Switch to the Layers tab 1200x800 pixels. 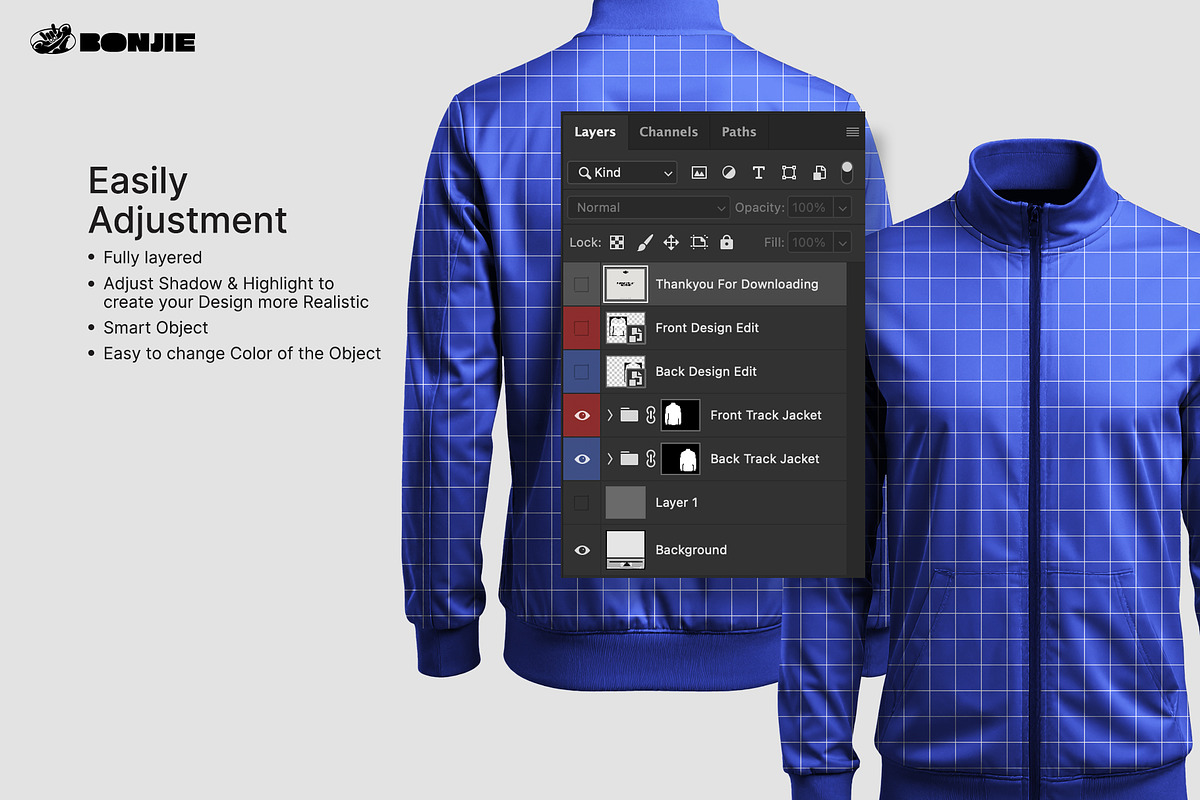(595, 132)
